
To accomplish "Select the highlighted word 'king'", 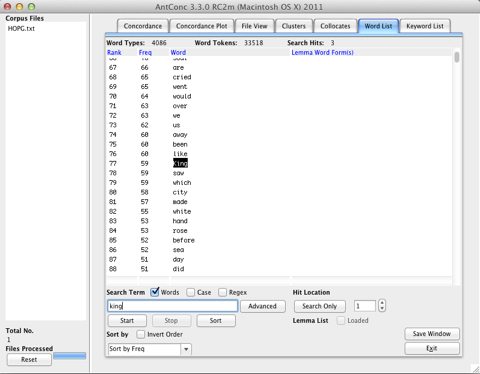I will pyautogui.click(x=180, y=163).
